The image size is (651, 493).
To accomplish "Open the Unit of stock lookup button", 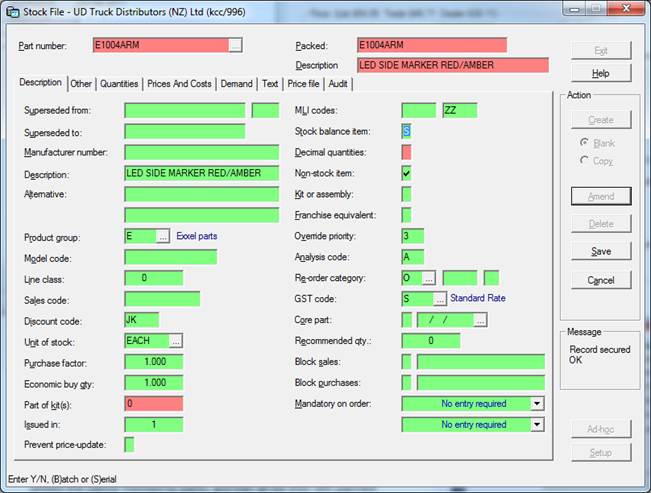I will tap(176, 341).
